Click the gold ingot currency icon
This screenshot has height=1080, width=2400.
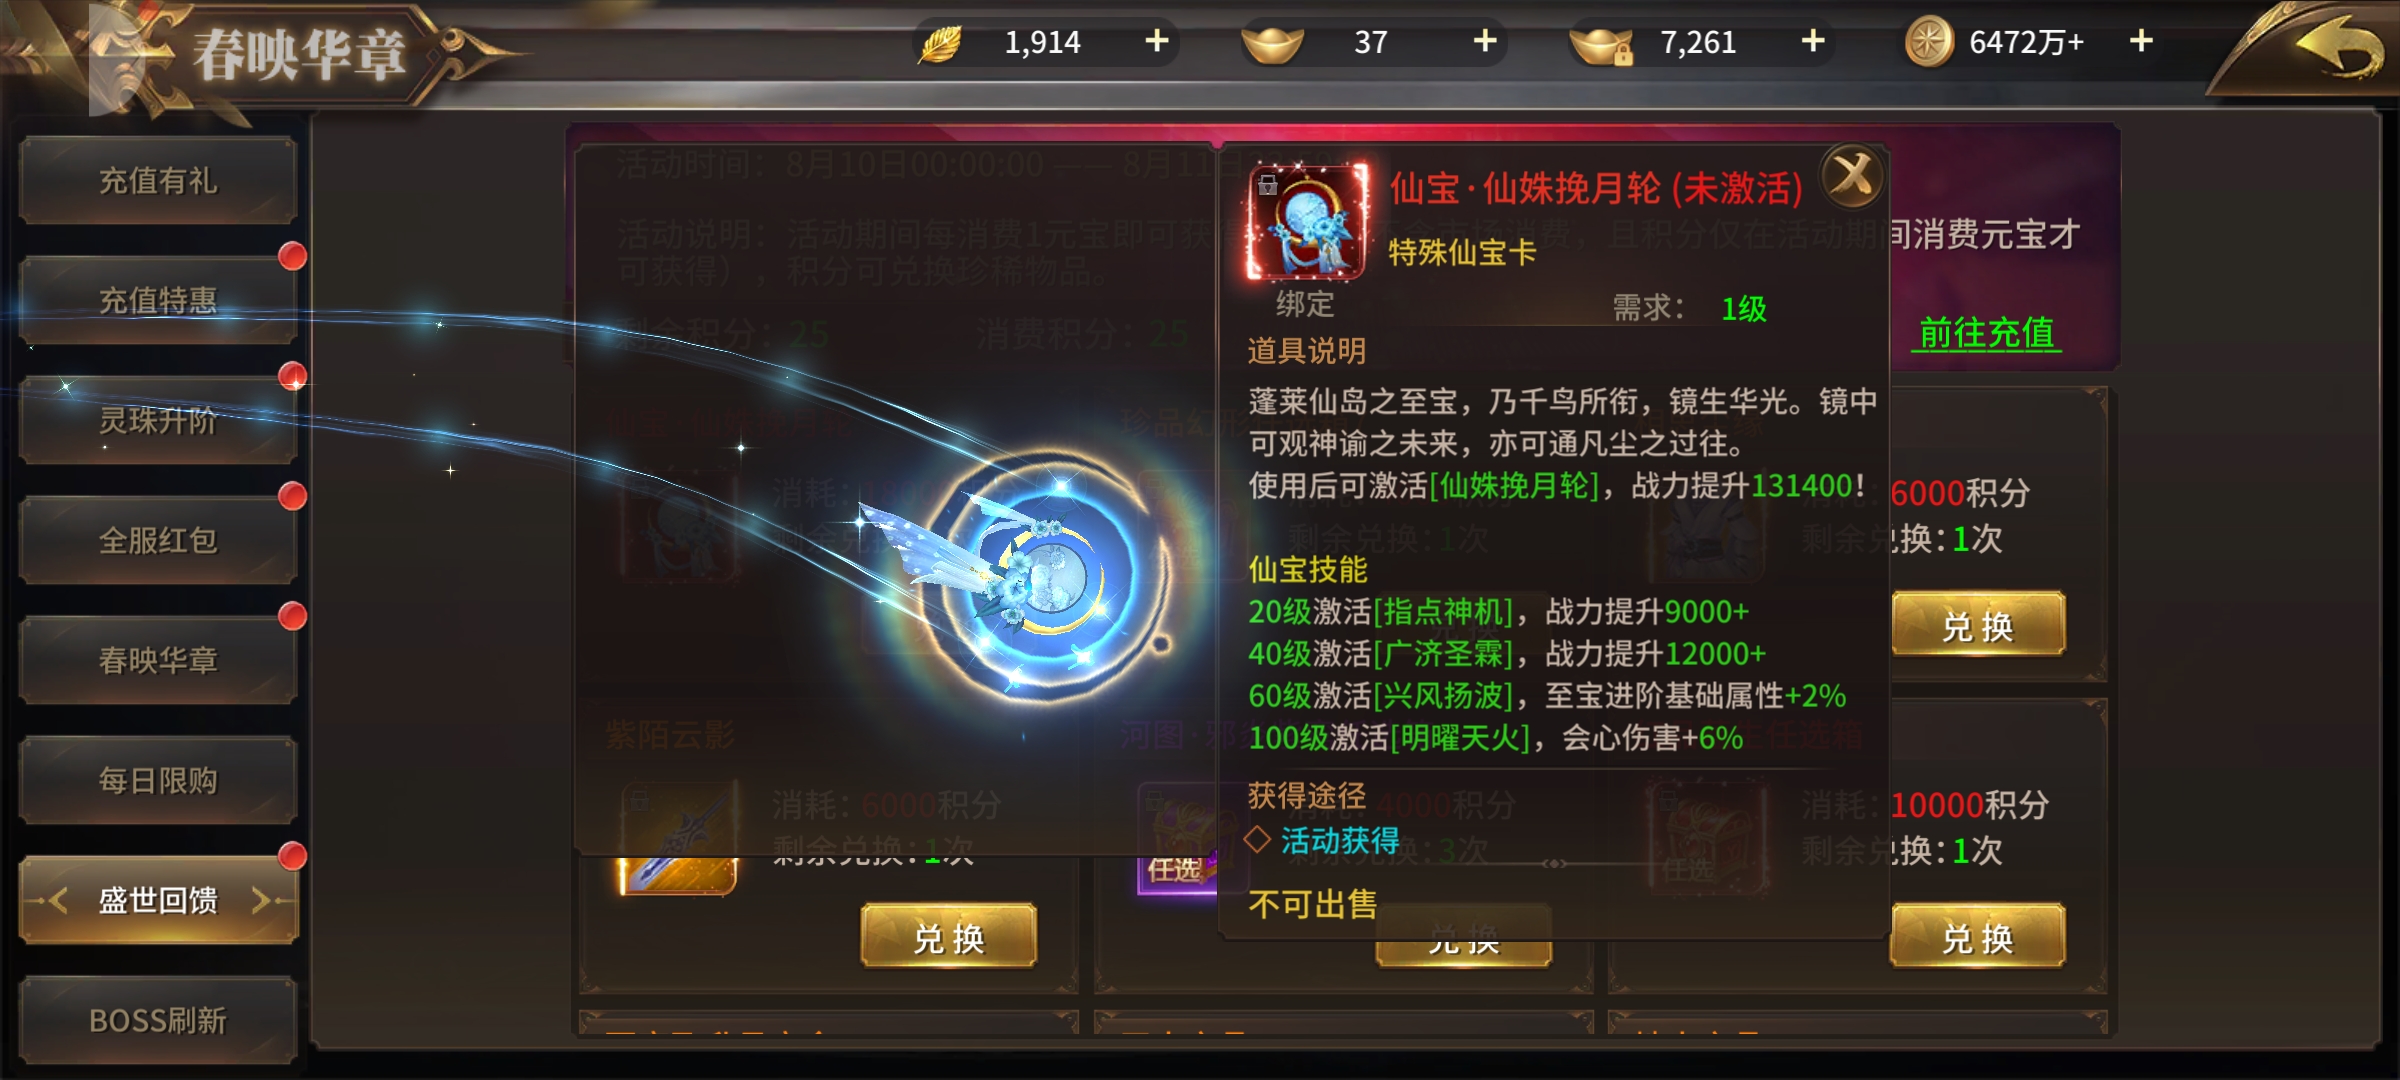coord(1272,42)
